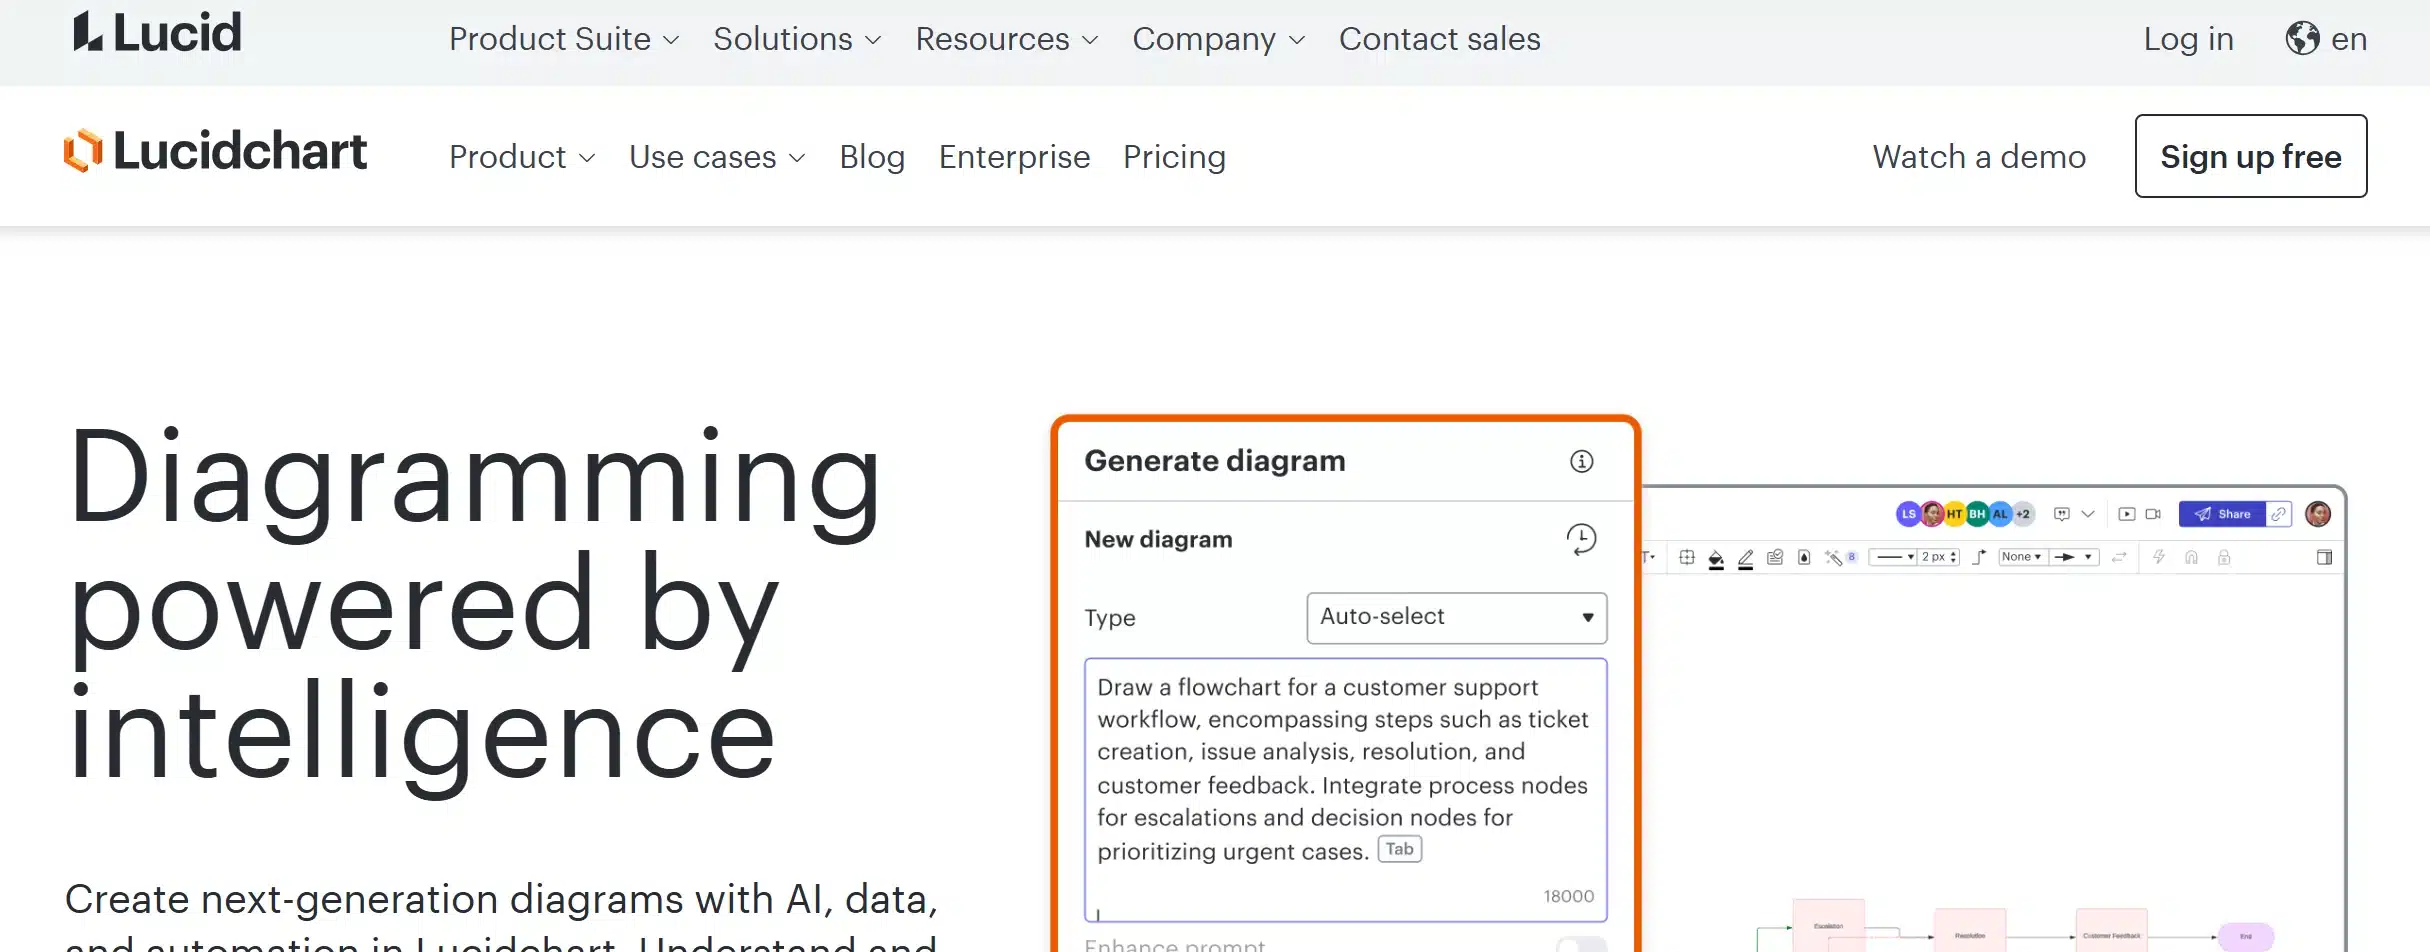The height and width of the screenshot is (952, 2430).
Task: Expand the Resources menu
Action: pyautogui.click(x=1007, y=39)
